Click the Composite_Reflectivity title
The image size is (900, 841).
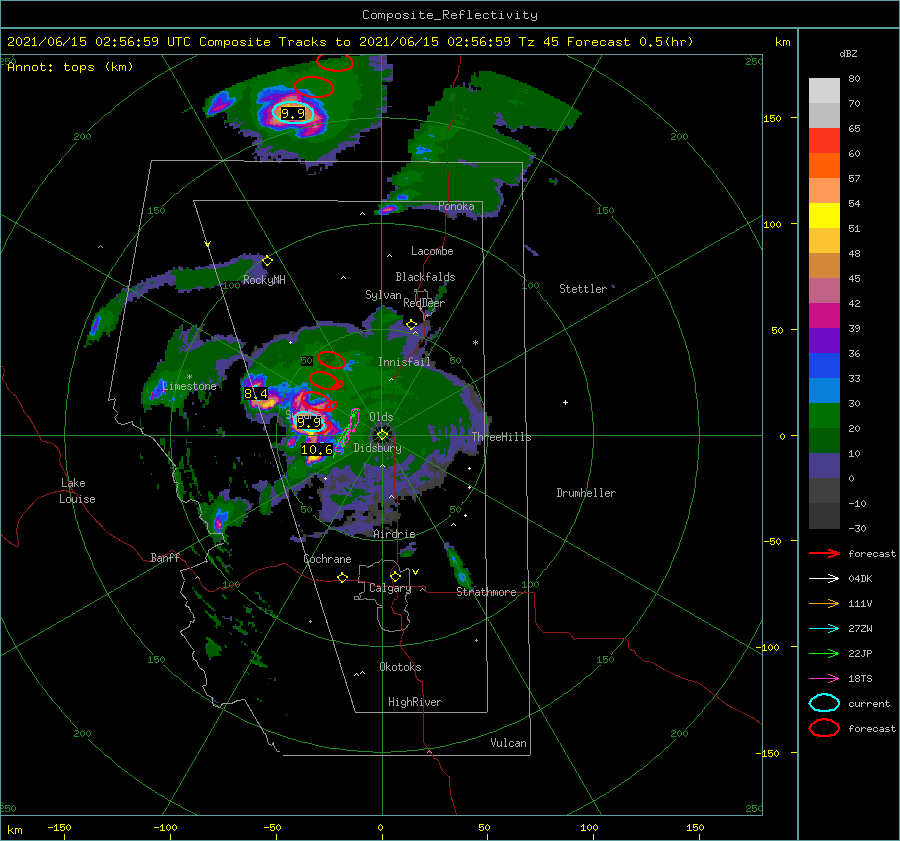pyautogui.click(x=449, y=15)
